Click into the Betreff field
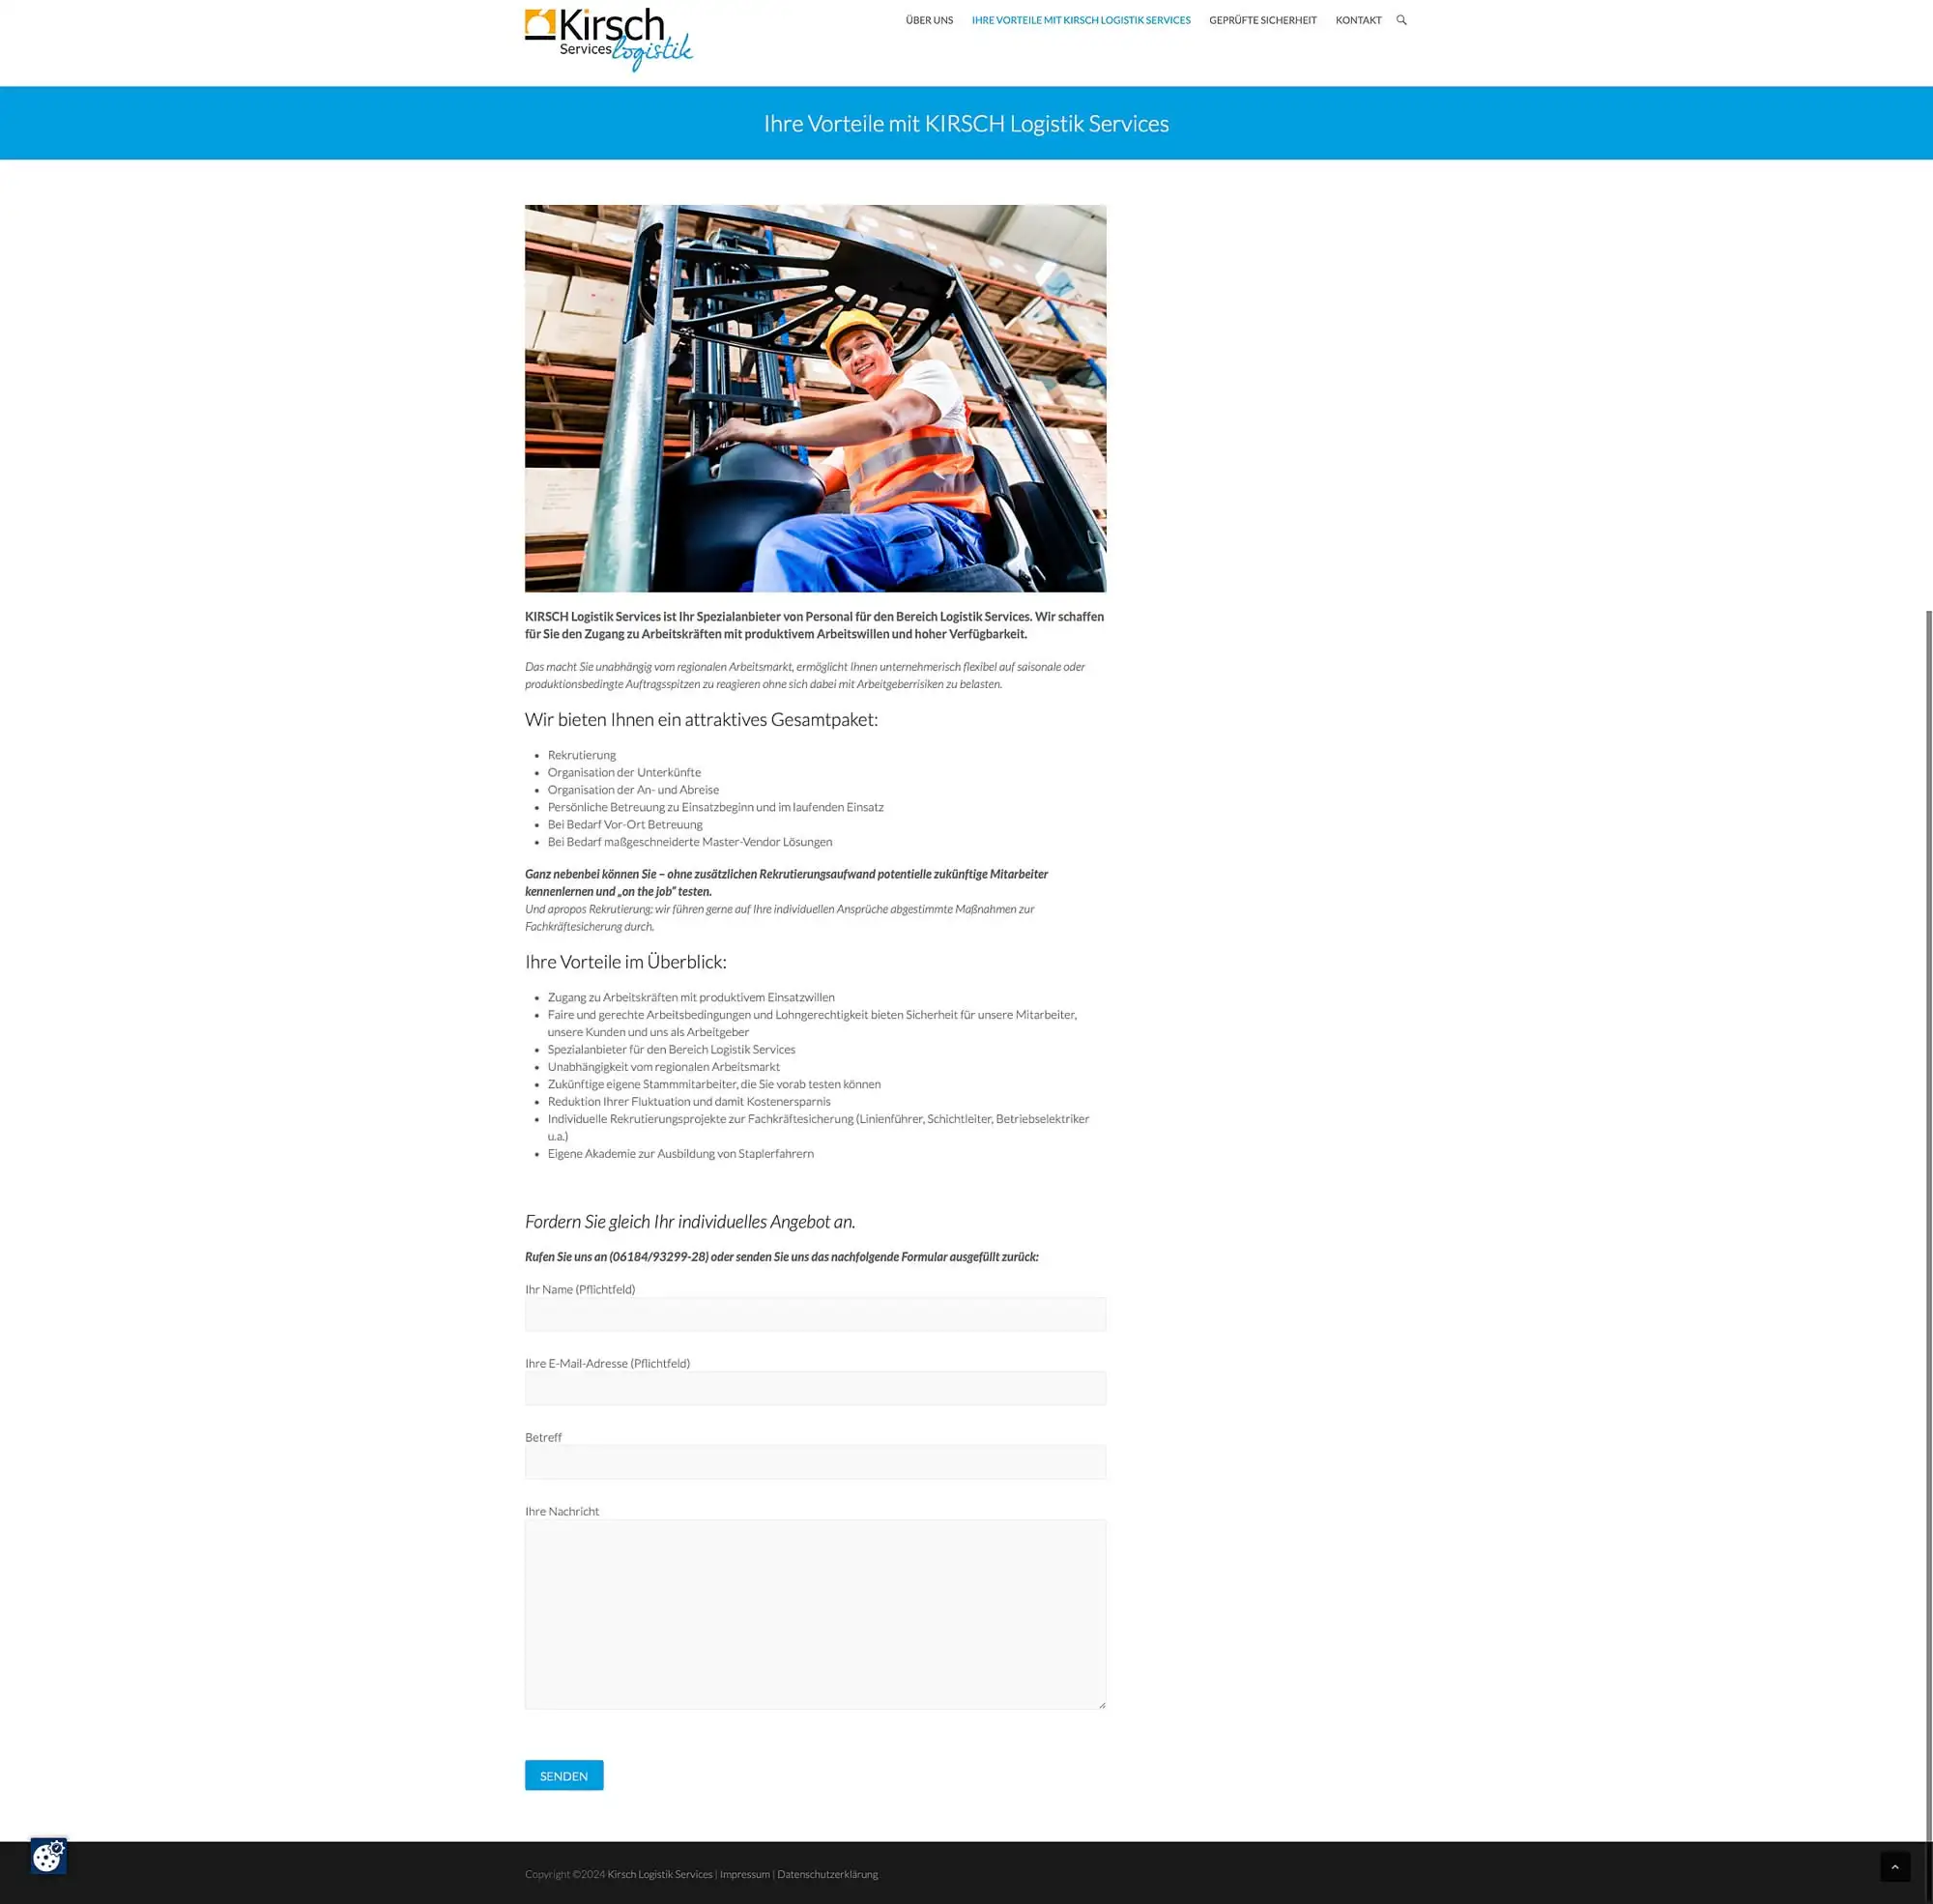The height and width of the screenshot is (1904, 1933). coord(815,1462)
